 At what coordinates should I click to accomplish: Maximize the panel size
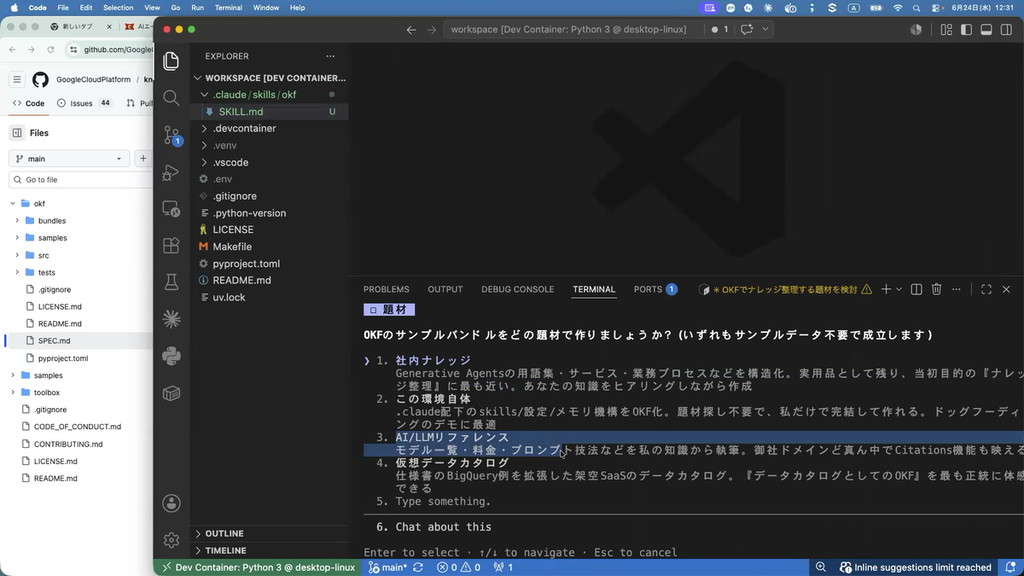[986, 289]
